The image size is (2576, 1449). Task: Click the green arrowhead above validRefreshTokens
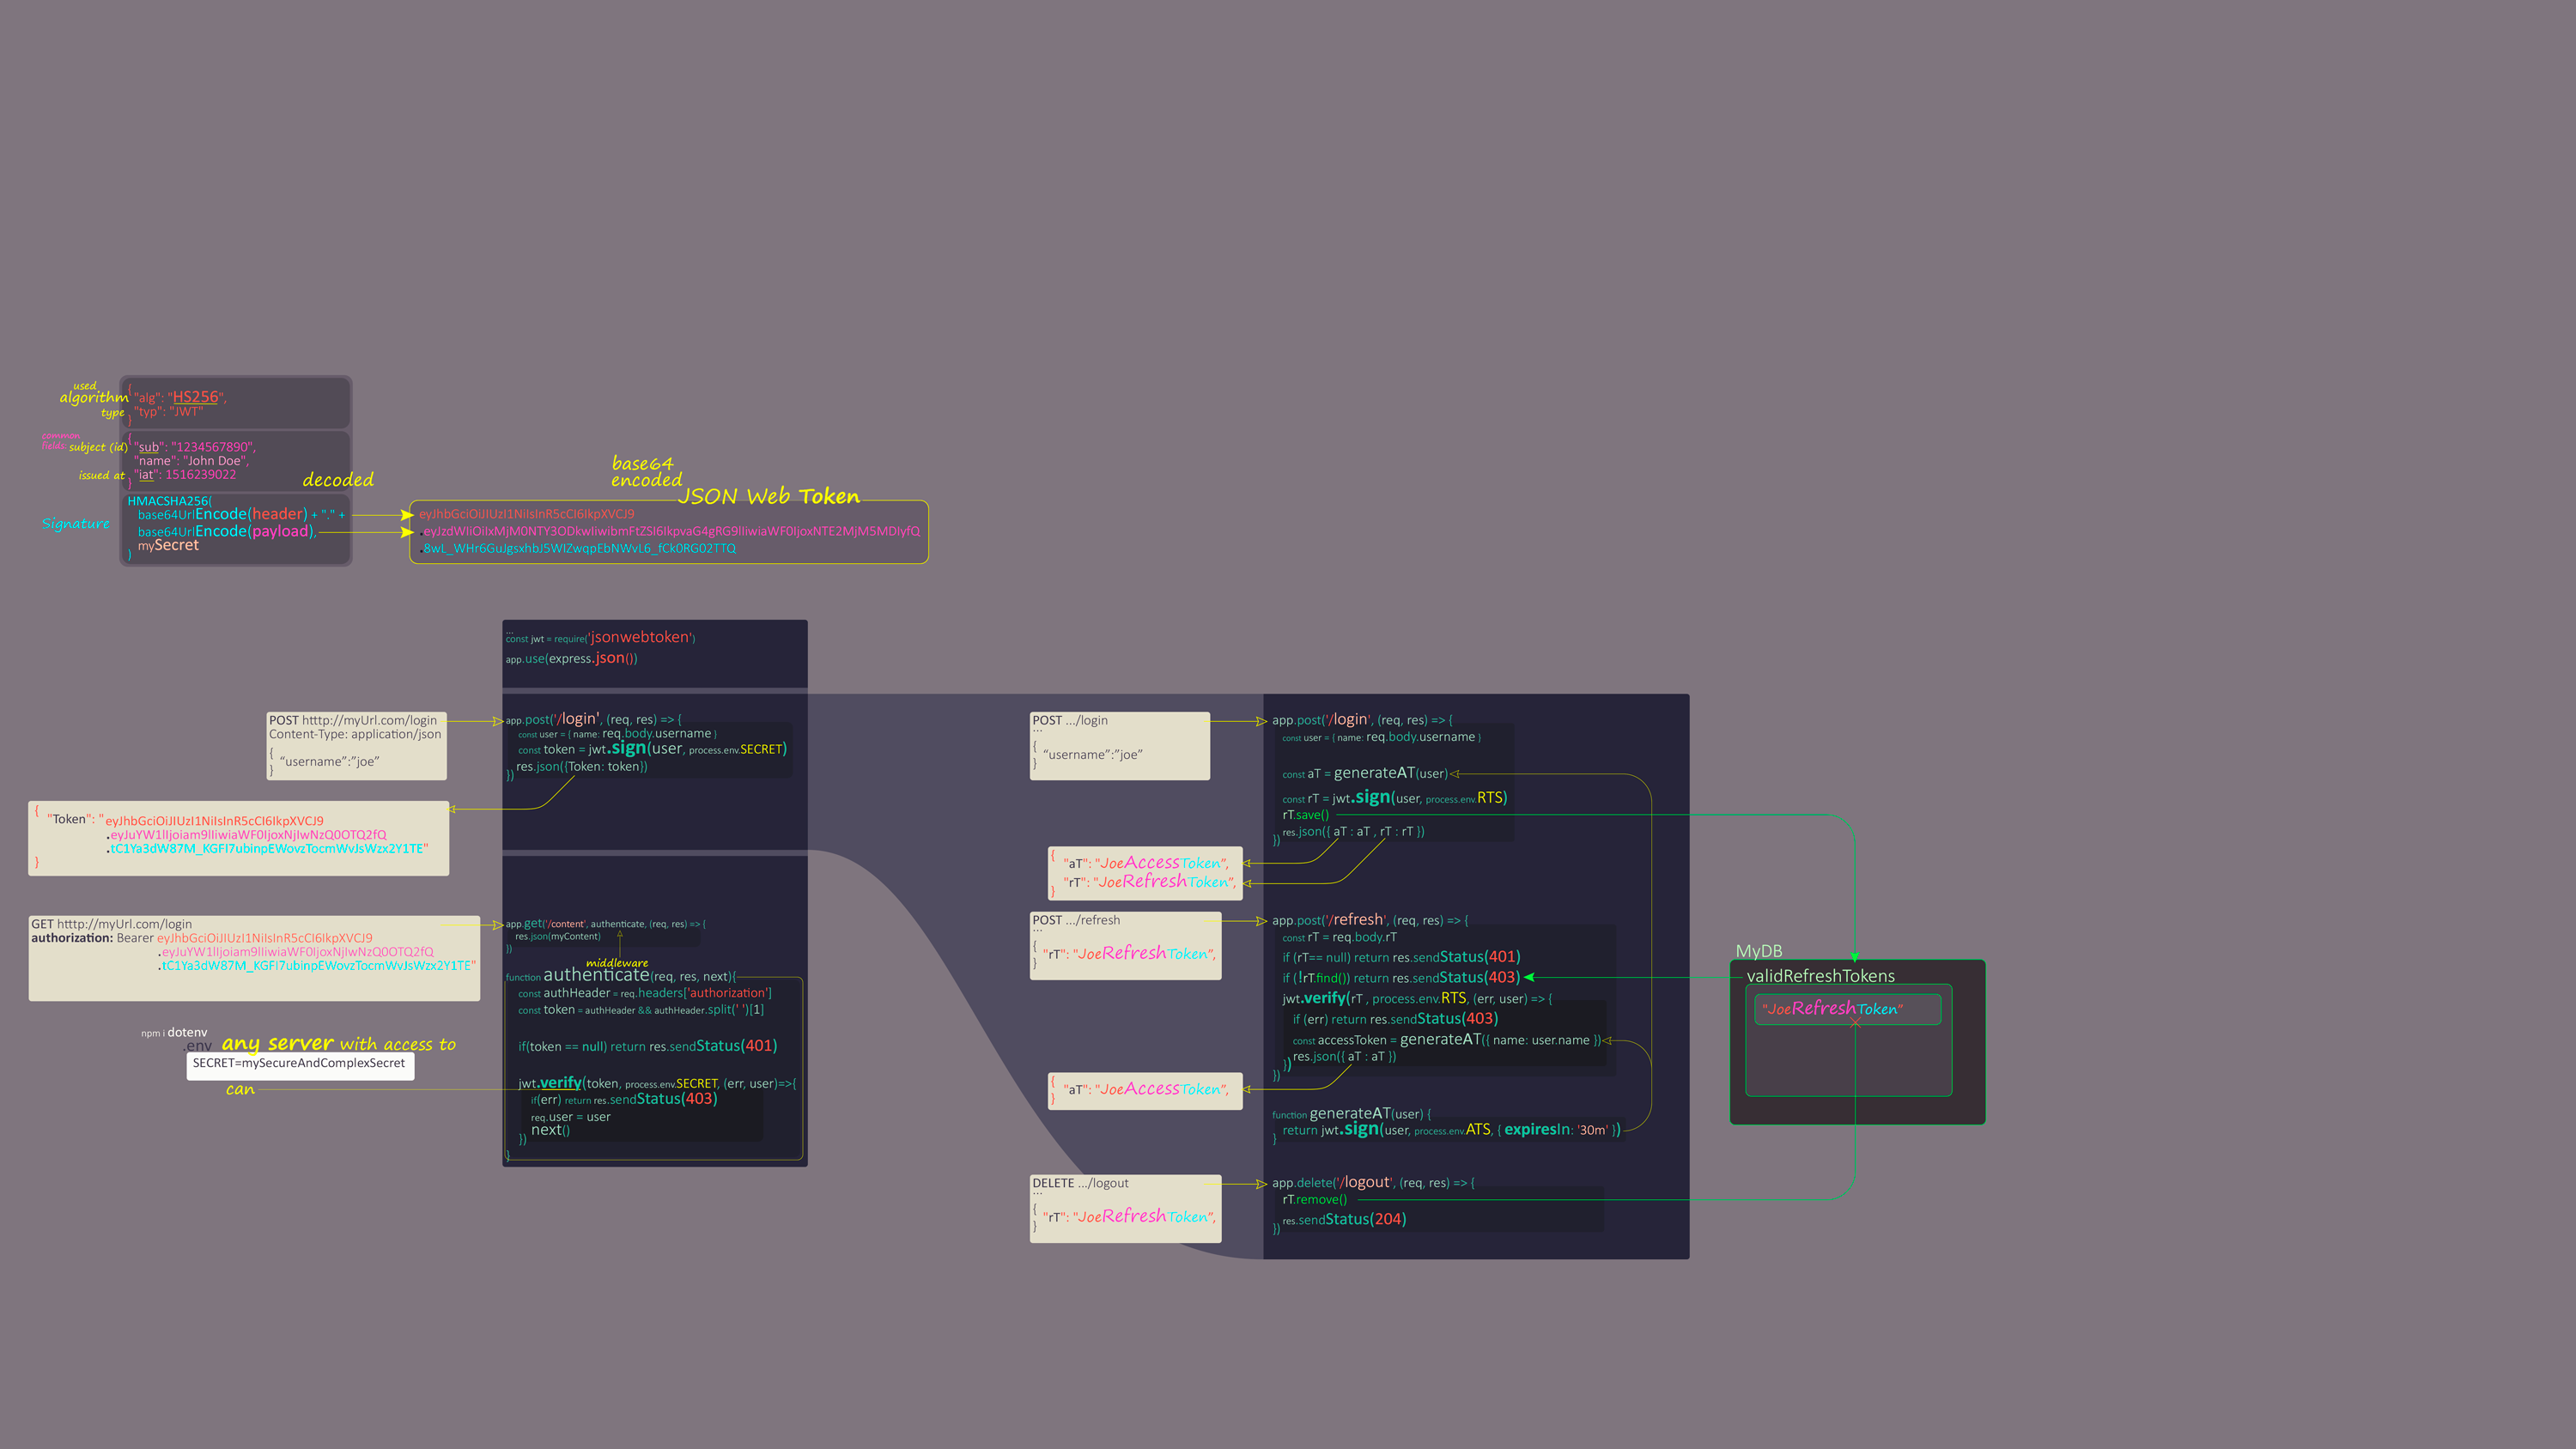click(x=1855, y=957)
